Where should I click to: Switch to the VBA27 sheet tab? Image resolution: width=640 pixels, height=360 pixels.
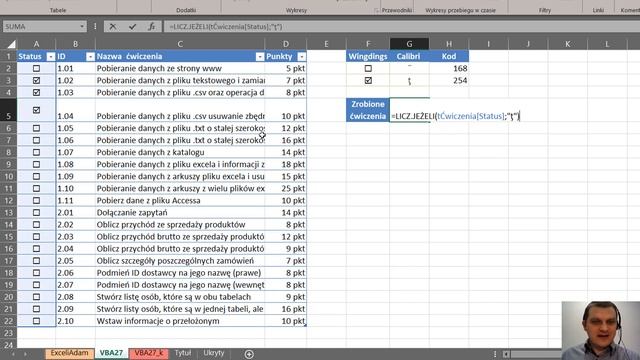[x=111, y=353]
